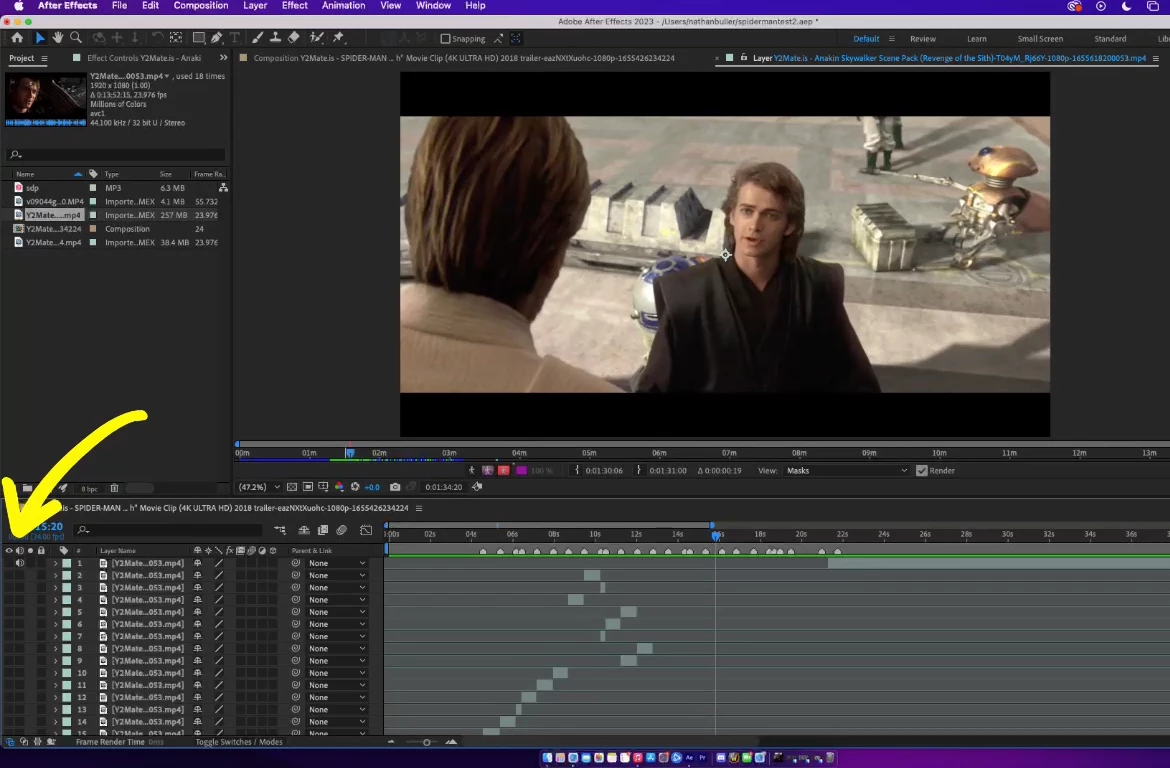Enable the Snapping checkbox
The width and height of the screenshot is (1170, 768).
446,39
